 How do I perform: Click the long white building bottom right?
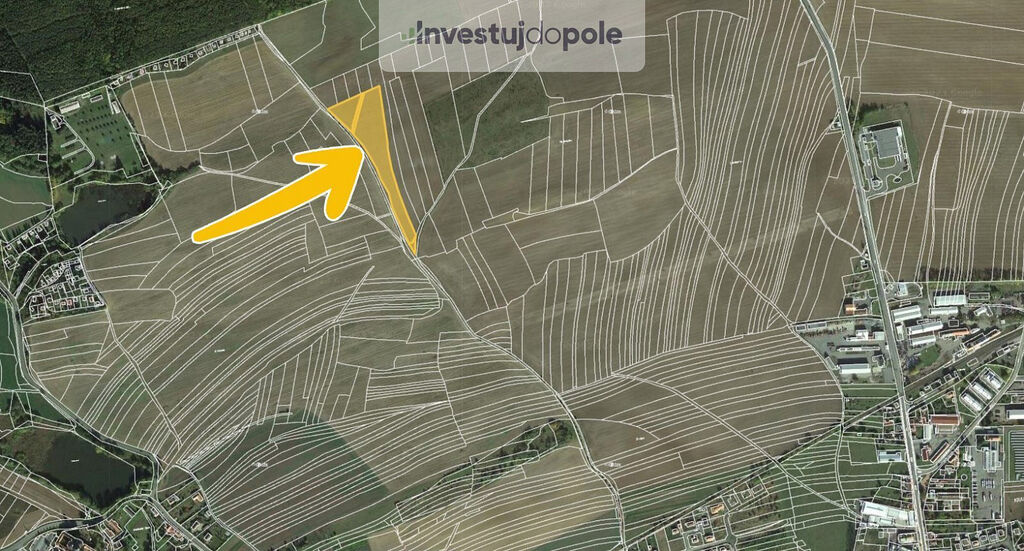coord(887,513)
